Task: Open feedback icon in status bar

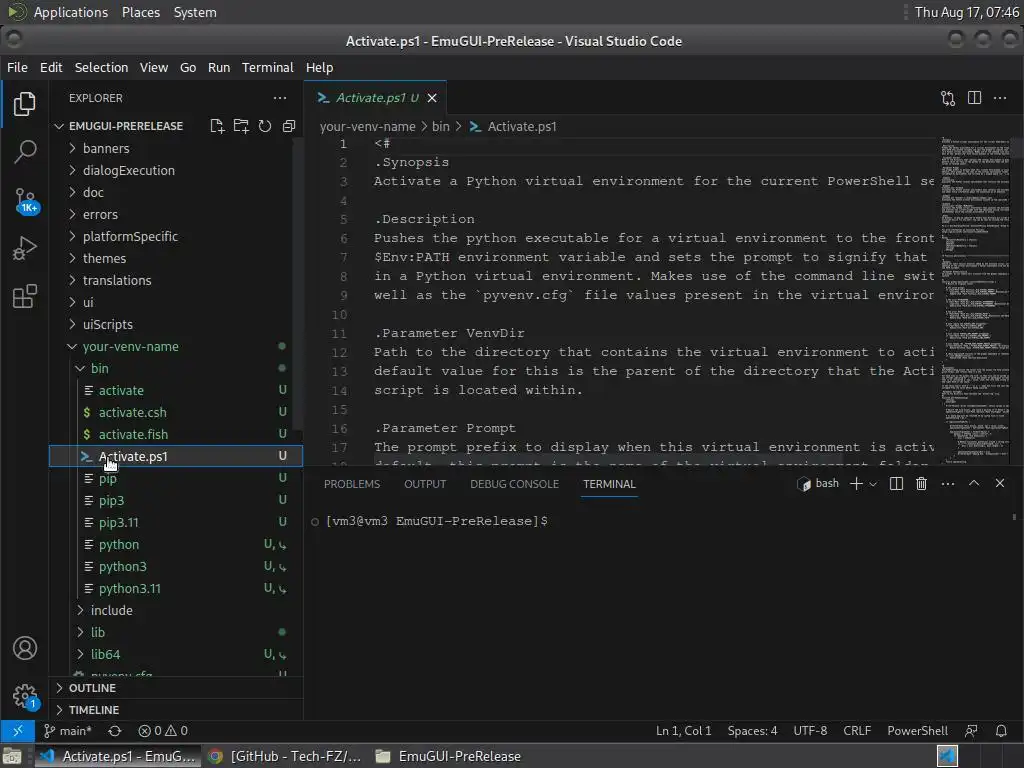Action: tap(971, 731)
